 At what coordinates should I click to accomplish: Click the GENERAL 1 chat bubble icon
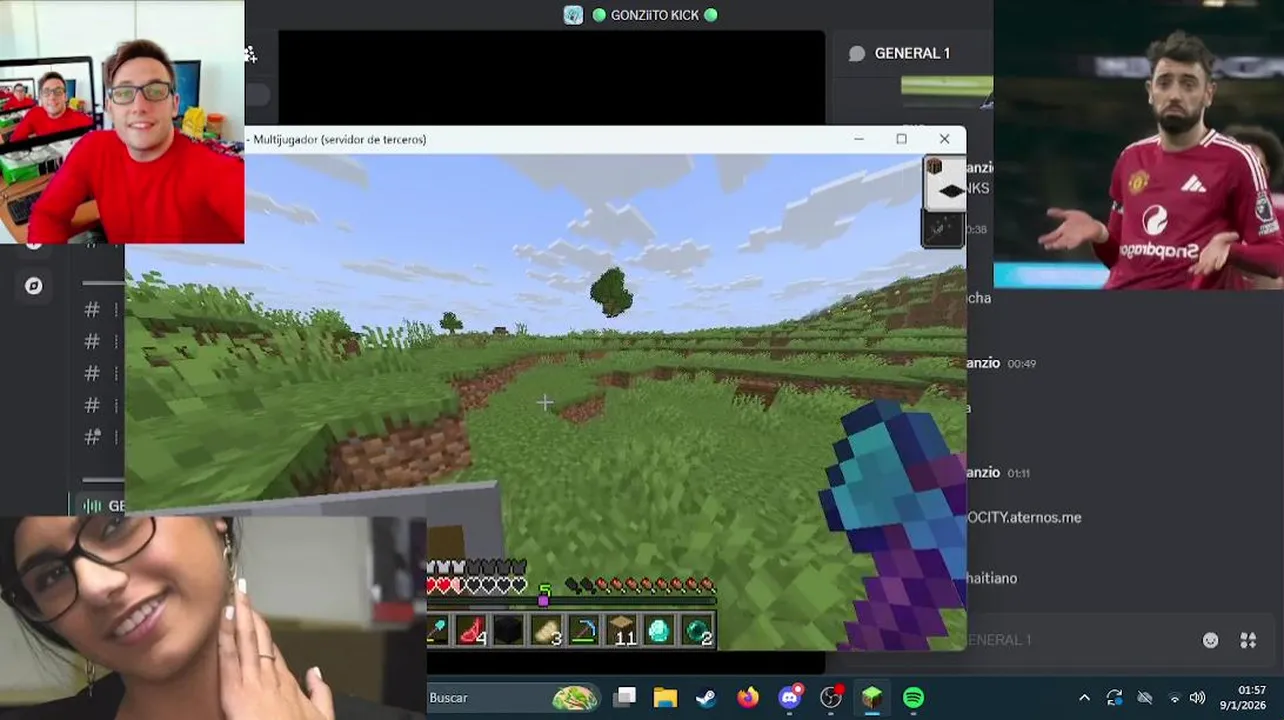coord(857,54)
